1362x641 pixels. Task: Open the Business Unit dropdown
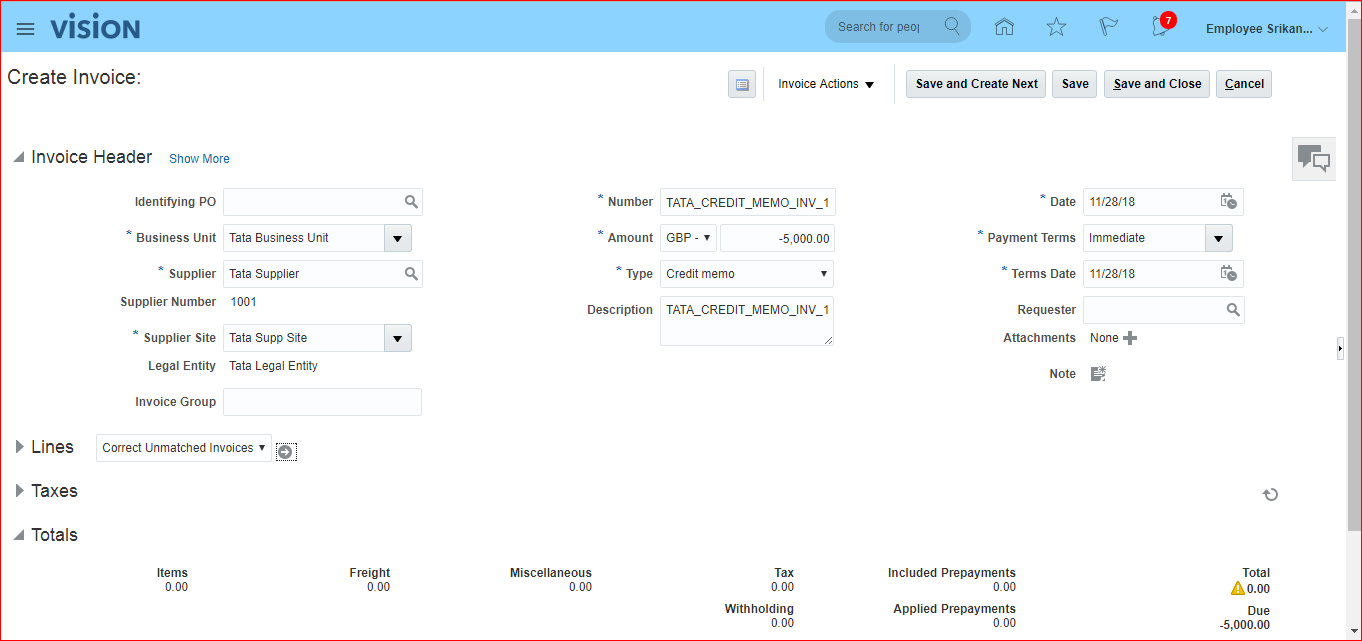[398, 238]
